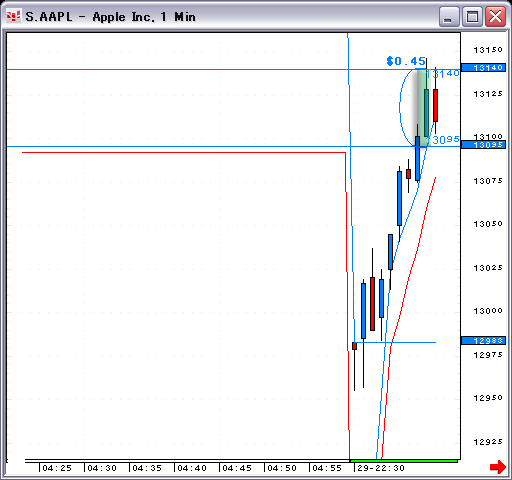Click the 13150 price axis label
Viewport: 512px width, 480px height.
(x=488, y=50)
